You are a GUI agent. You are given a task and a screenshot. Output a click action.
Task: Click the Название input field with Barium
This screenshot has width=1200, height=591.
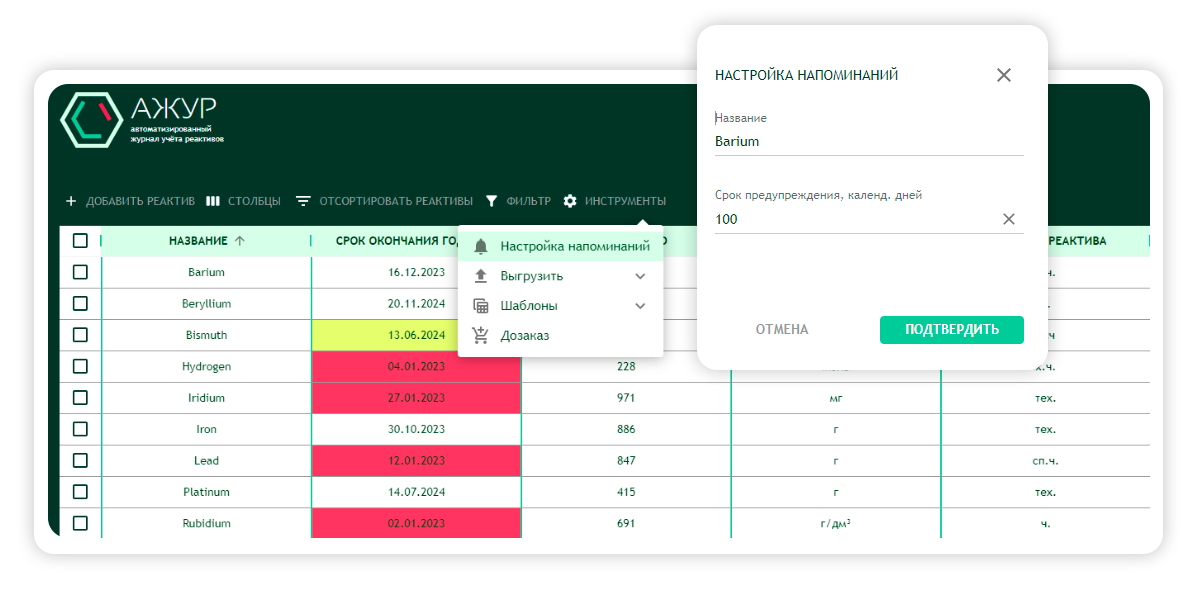point(868,142)
